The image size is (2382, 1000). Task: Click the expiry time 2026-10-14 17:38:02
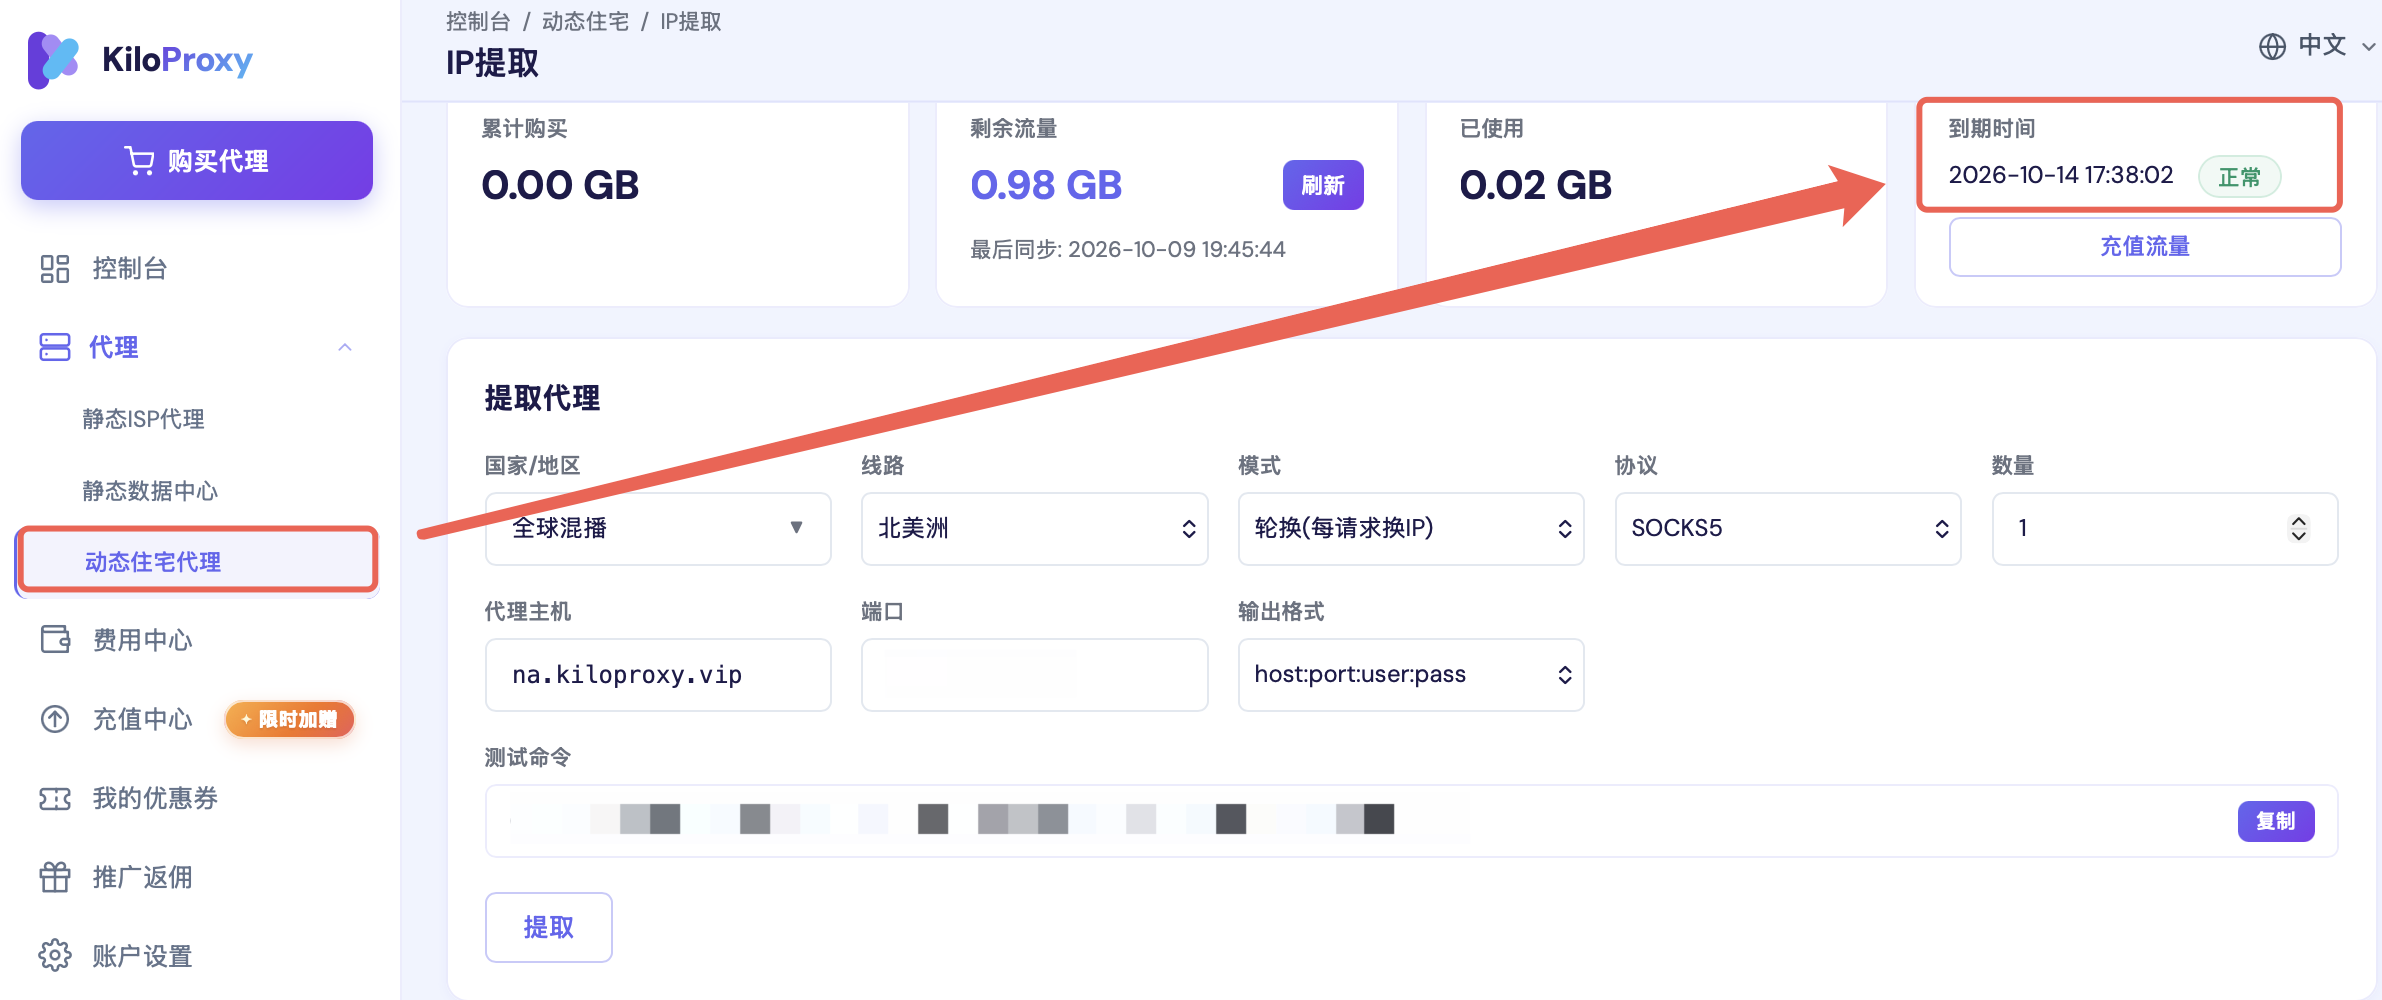click(x=2061, y=175)
